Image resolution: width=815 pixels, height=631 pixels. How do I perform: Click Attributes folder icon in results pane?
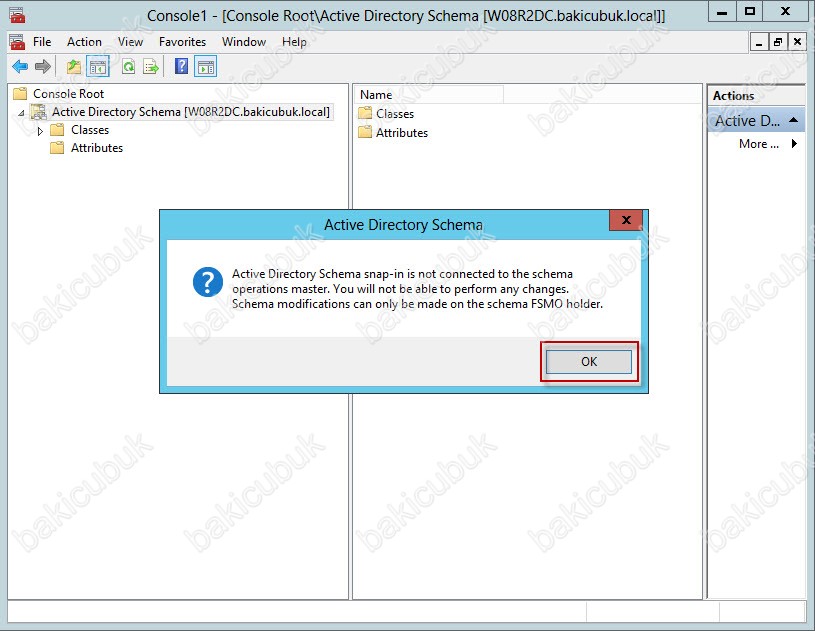pyautogui.click(x=365, y=132)
